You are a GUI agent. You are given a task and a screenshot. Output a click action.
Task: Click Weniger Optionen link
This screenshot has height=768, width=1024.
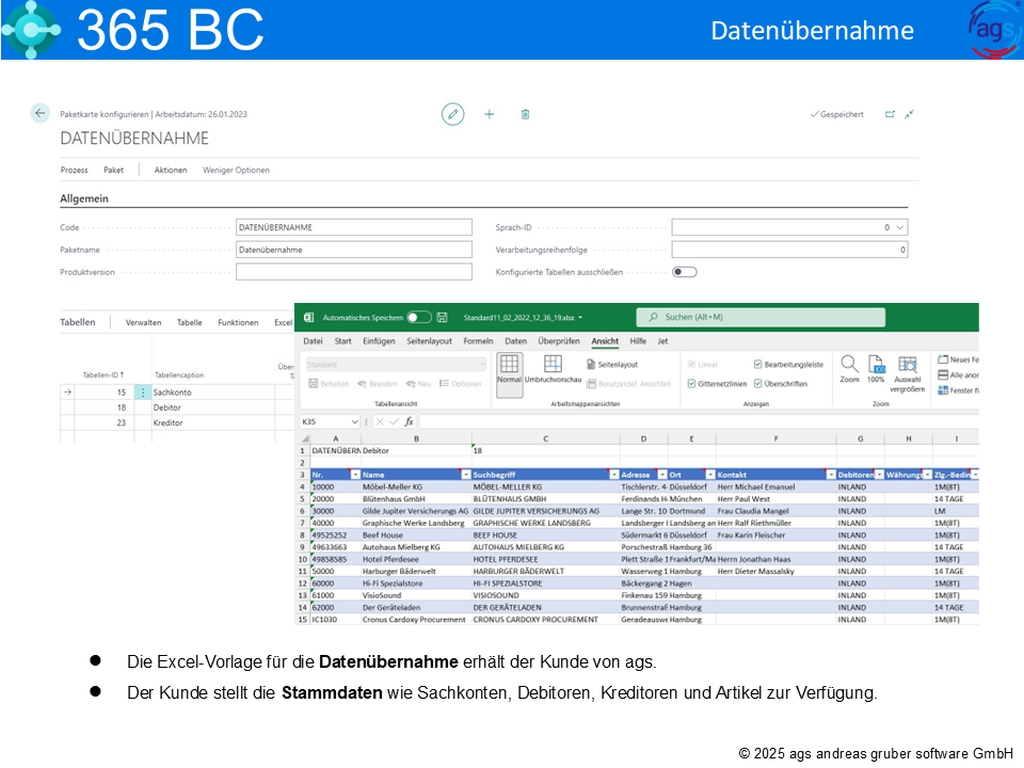click(236, 170)
